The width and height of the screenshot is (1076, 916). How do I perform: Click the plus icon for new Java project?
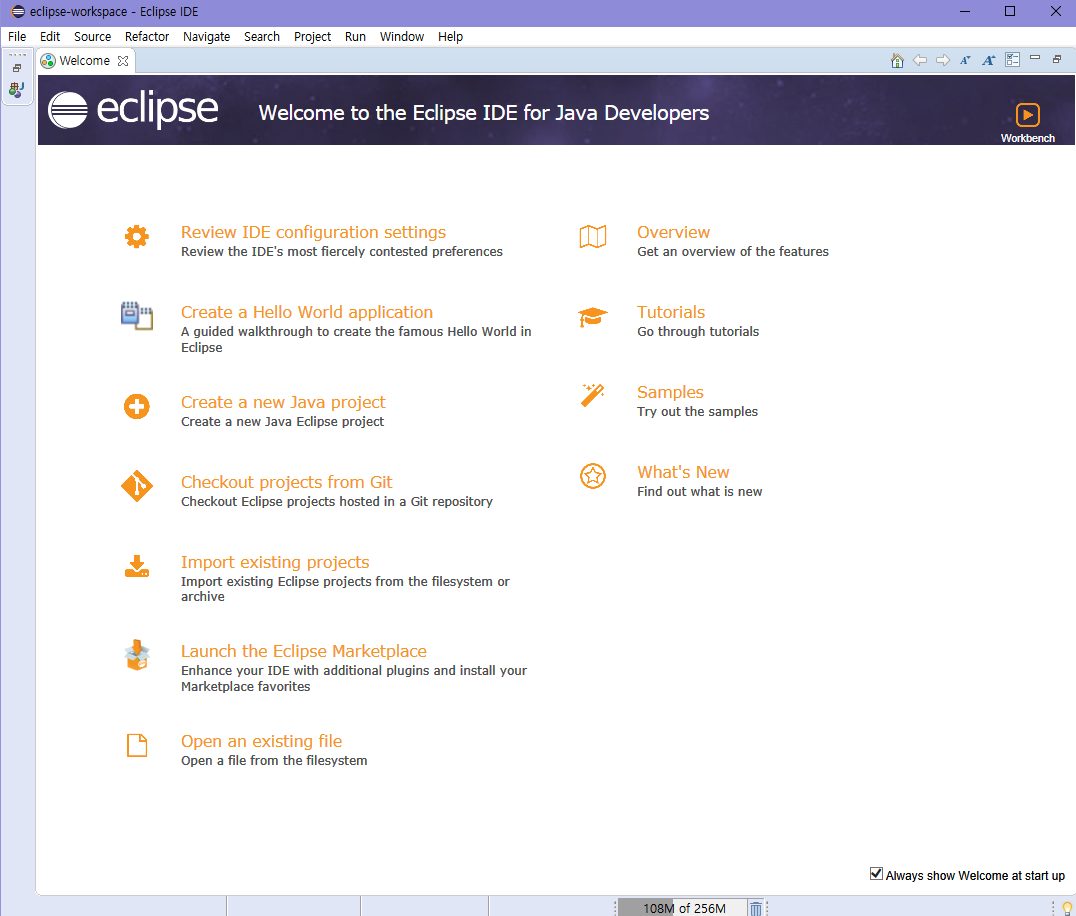137,406
